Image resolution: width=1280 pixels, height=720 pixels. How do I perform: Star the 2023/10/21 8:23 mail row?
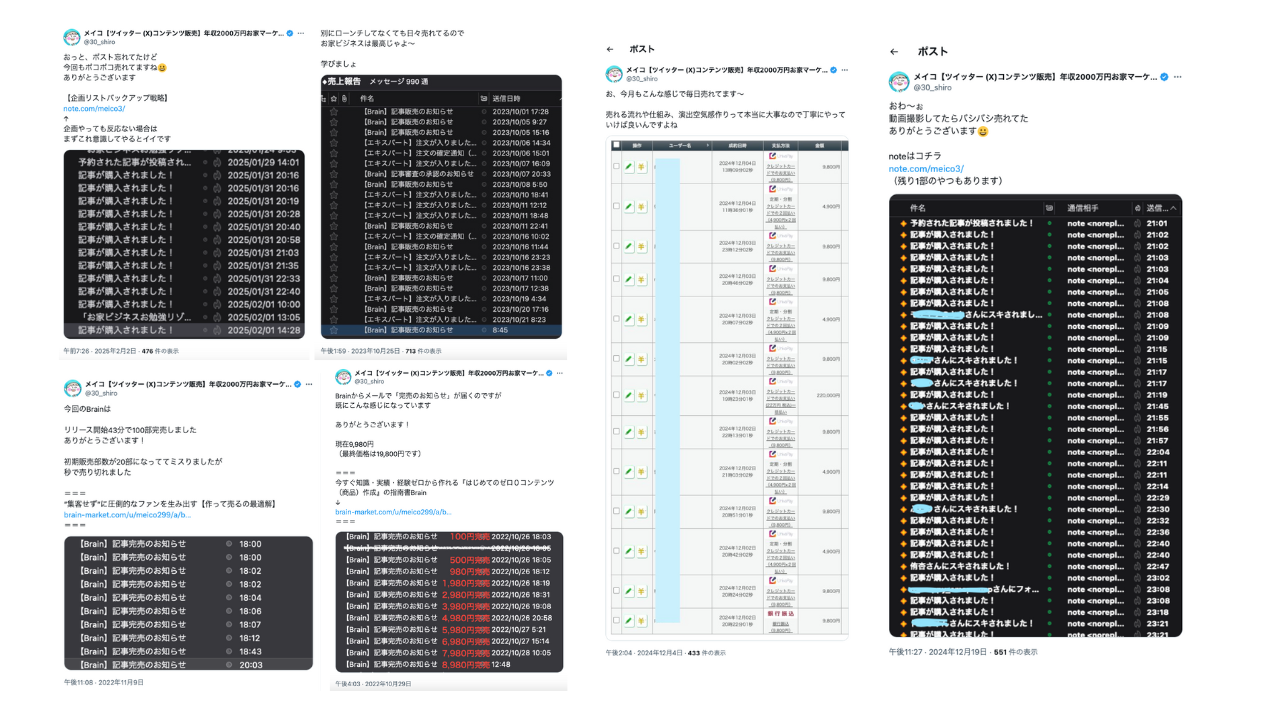(x=334, y=319)
